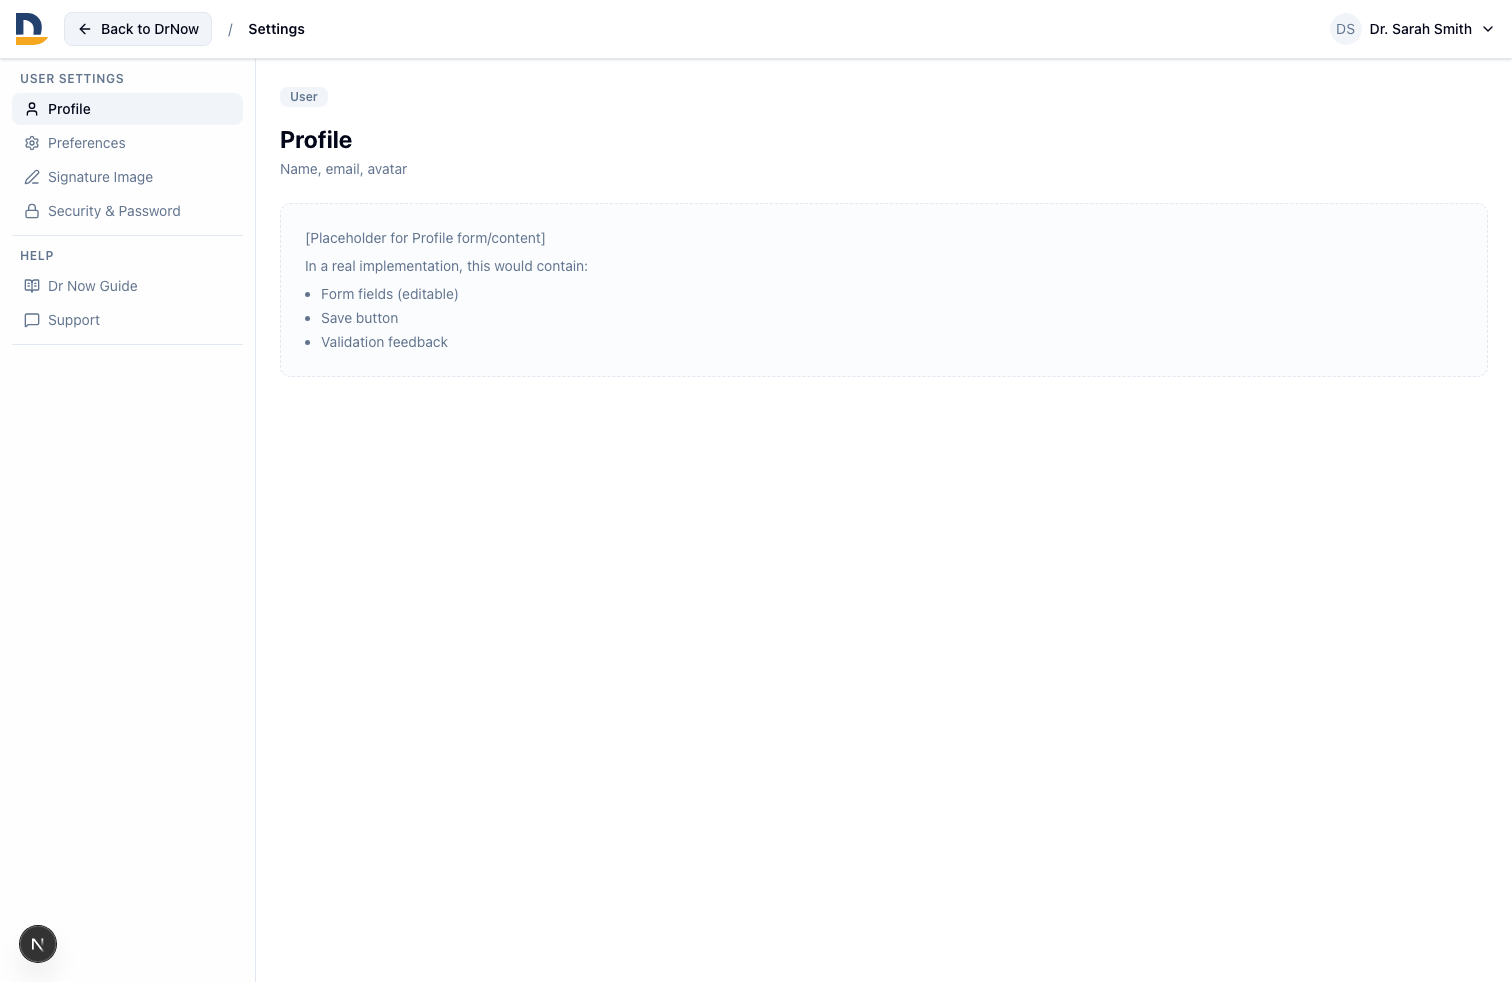This screenshot has width=1512, height=982.
Task: Click the Dr Now Guide book icon
Action: click(x=32, y=286)
